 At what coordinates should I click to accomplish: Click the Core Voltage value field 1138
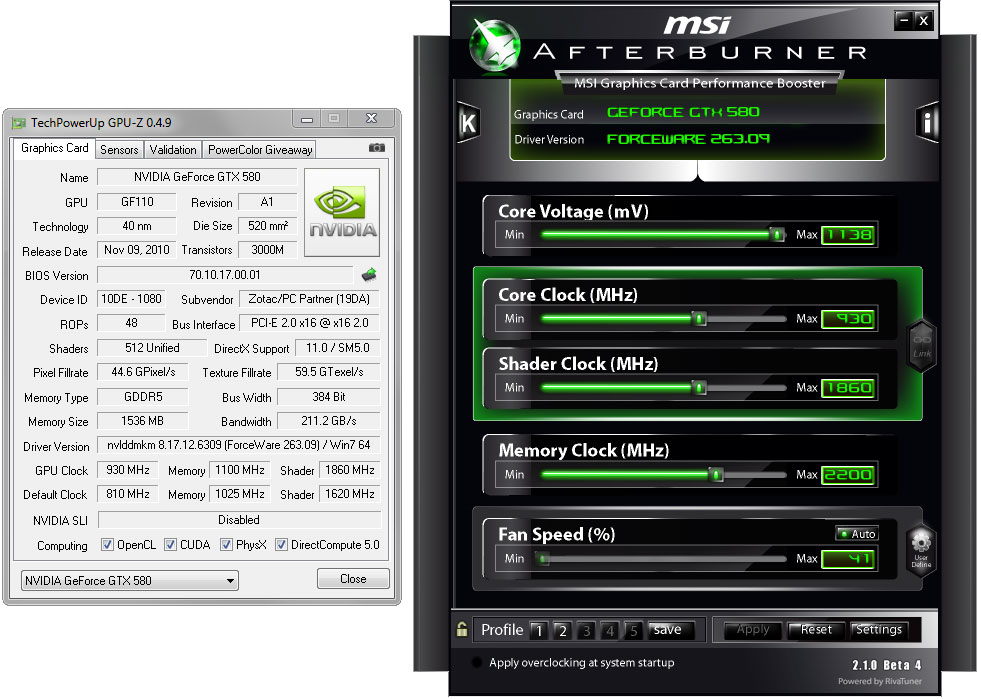pyautogui.click(x=848, y=235)
